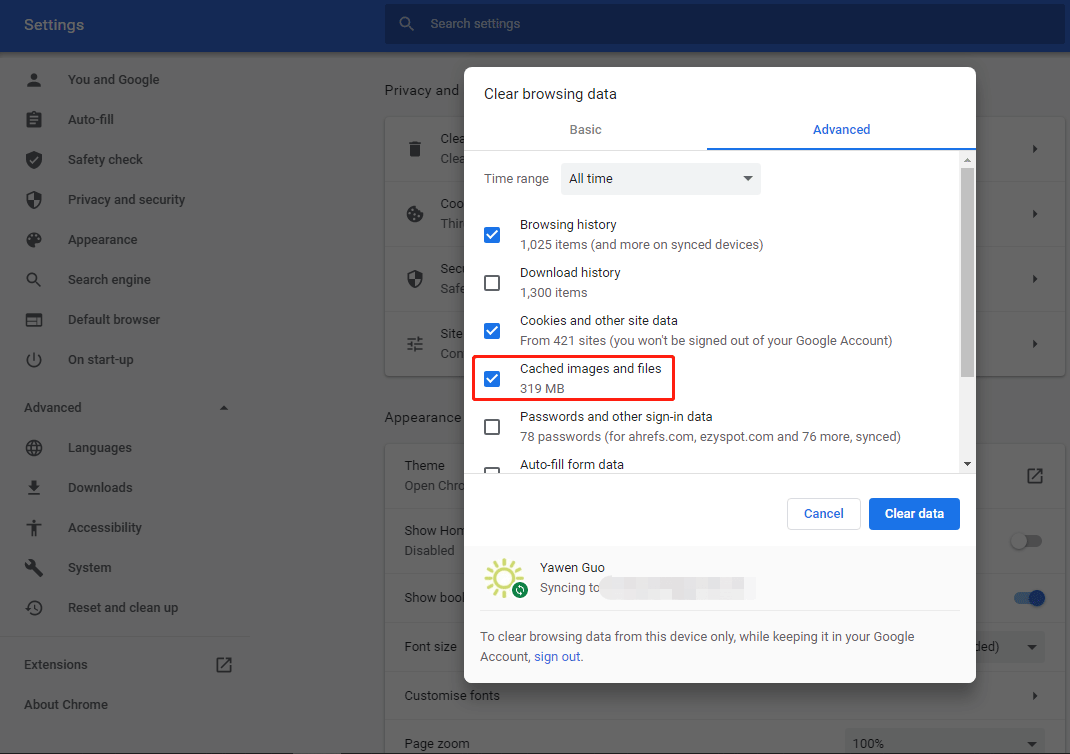Expand the Site settings row arrow
Viewport: 1070px width, 754px height.
point(1035,343)
